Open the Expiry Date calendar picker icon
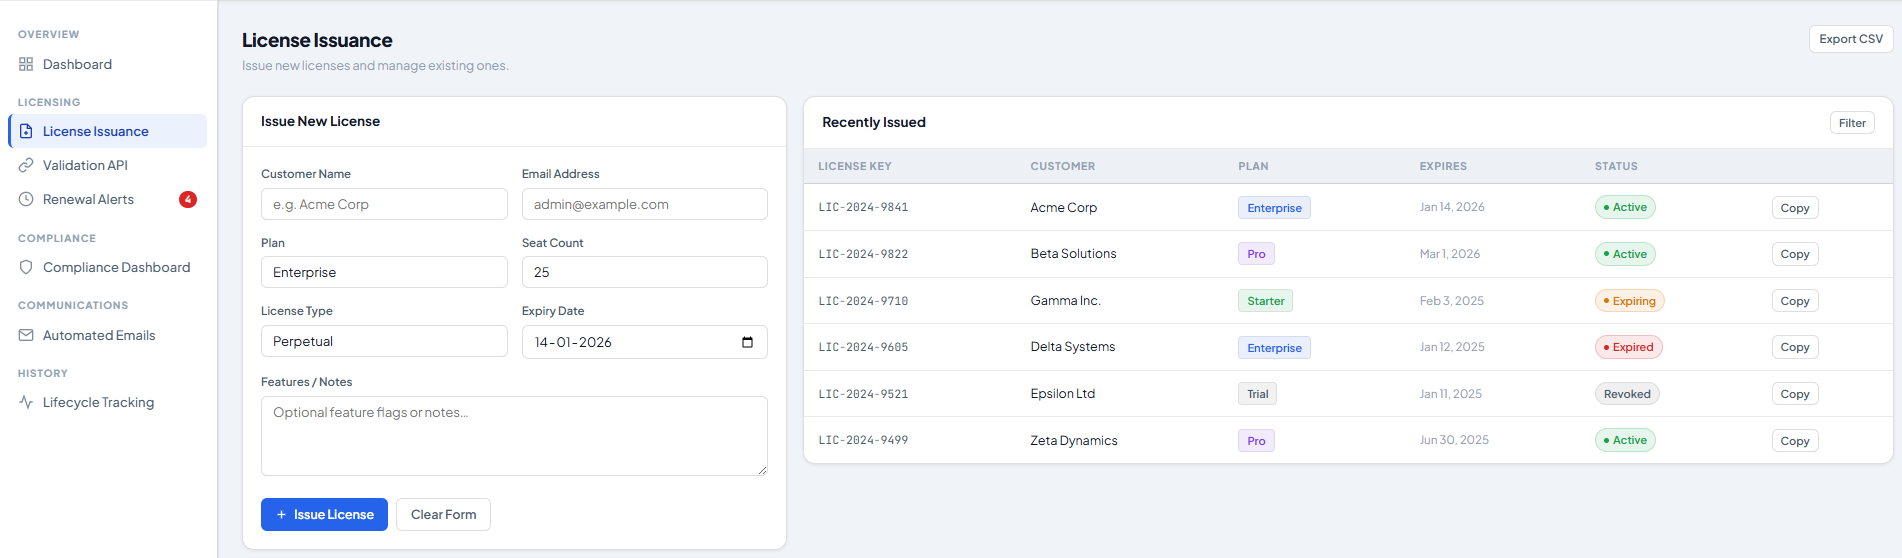1902x558 pixels. pos(747,342)
